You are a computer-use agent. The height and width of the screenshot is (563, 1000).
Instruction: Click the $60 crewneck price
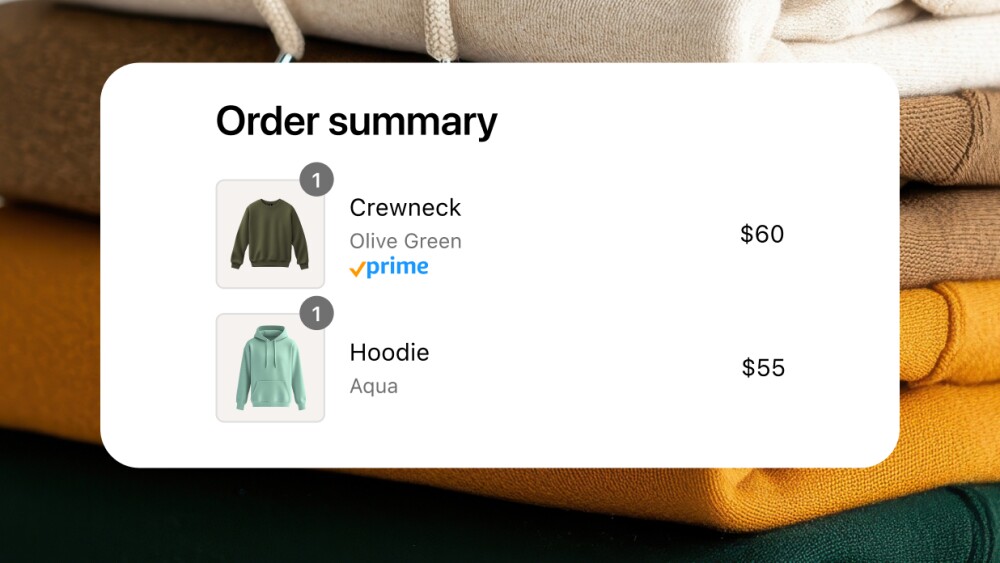pos(762,234)
